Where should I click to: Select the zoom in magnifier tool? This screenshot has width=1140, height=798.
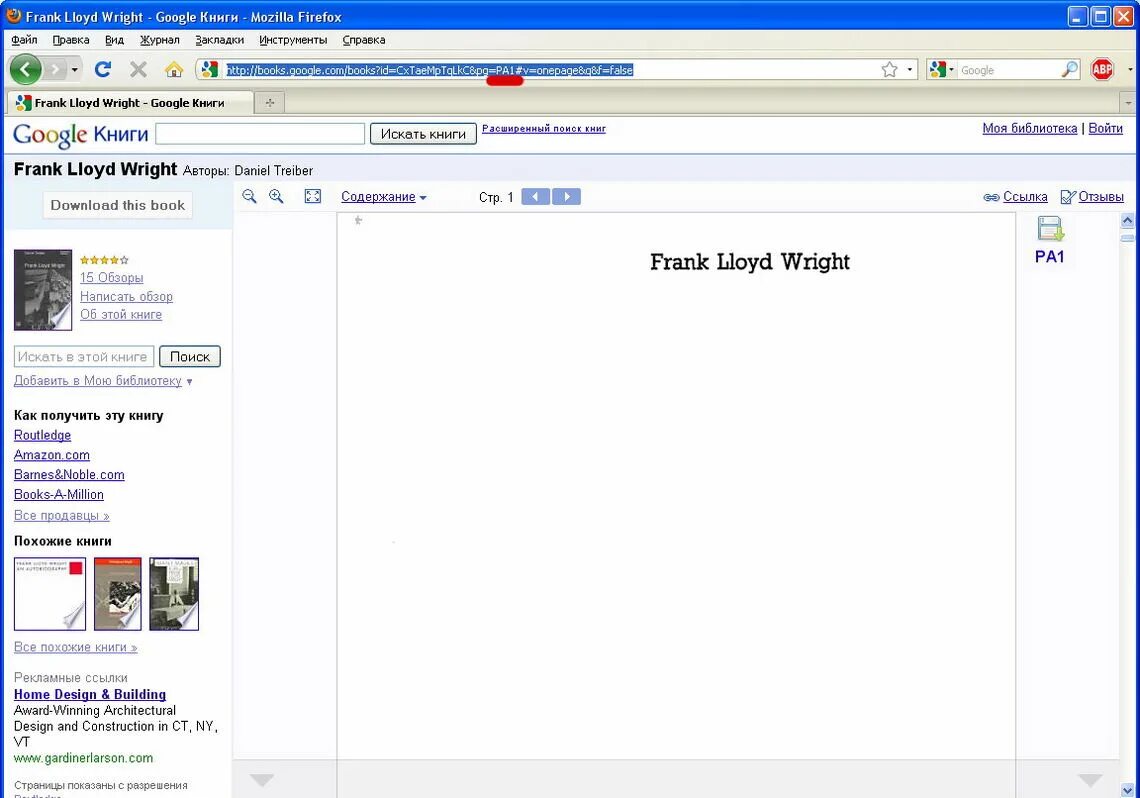point(276,196)
